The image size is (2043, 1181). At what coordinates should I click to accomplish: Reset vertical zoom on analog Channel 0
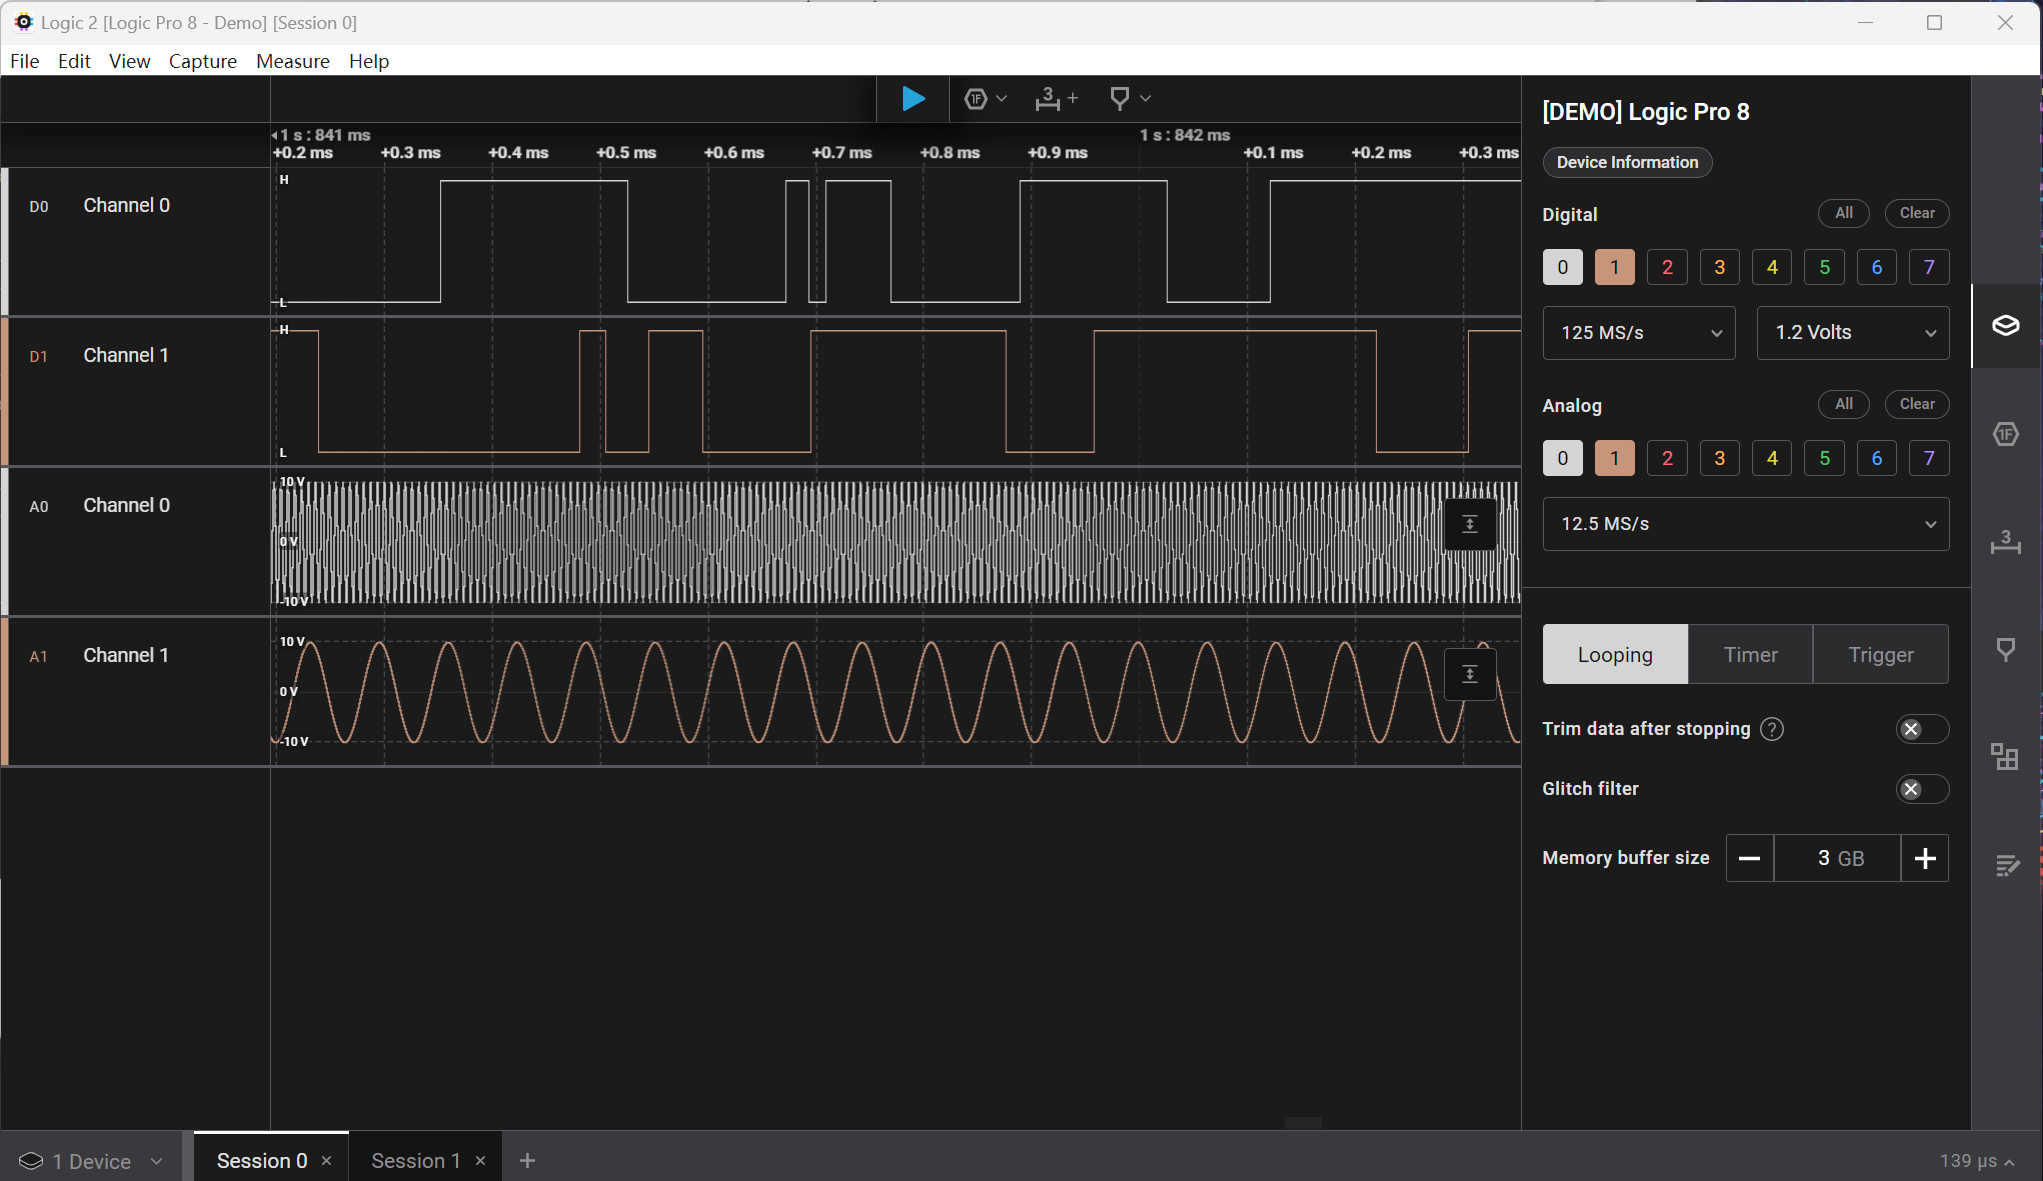click(1470, 524)
